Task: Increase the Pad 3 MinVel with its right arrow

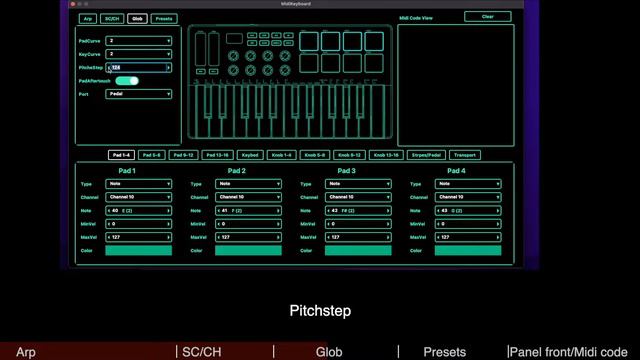Action: 388,224
